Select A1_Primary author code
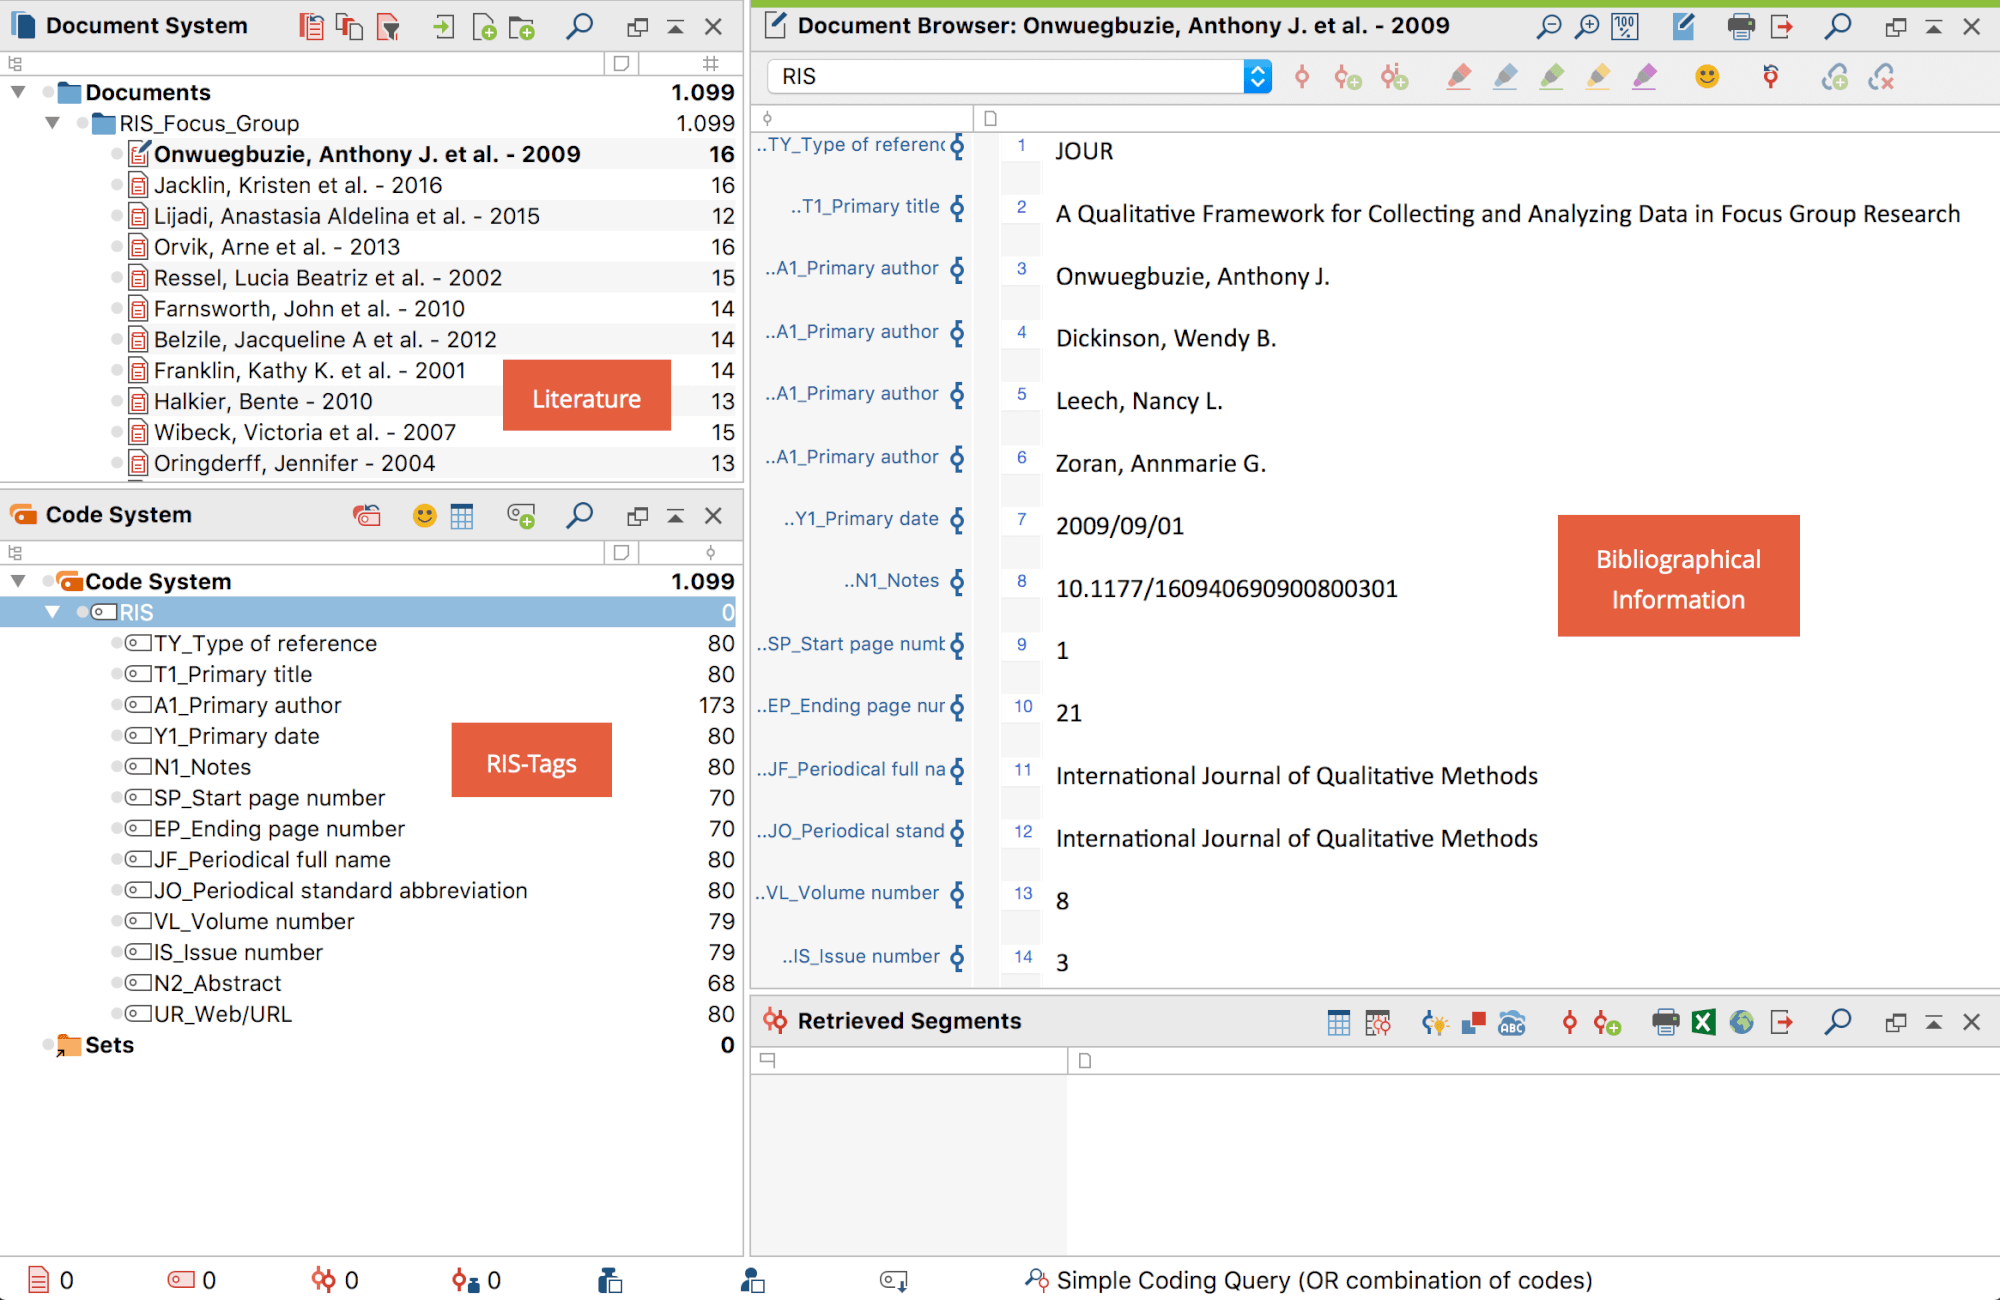Image resolution: width=2000 pixels, height=1300 pixels. 247,705
